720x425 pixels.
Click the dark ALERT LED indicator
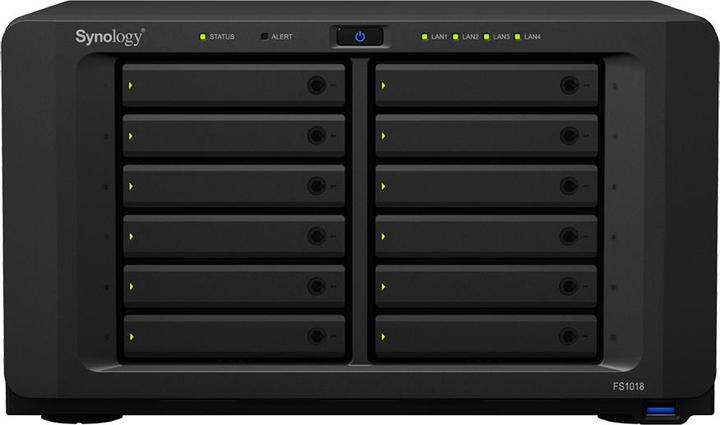(264, 36)
